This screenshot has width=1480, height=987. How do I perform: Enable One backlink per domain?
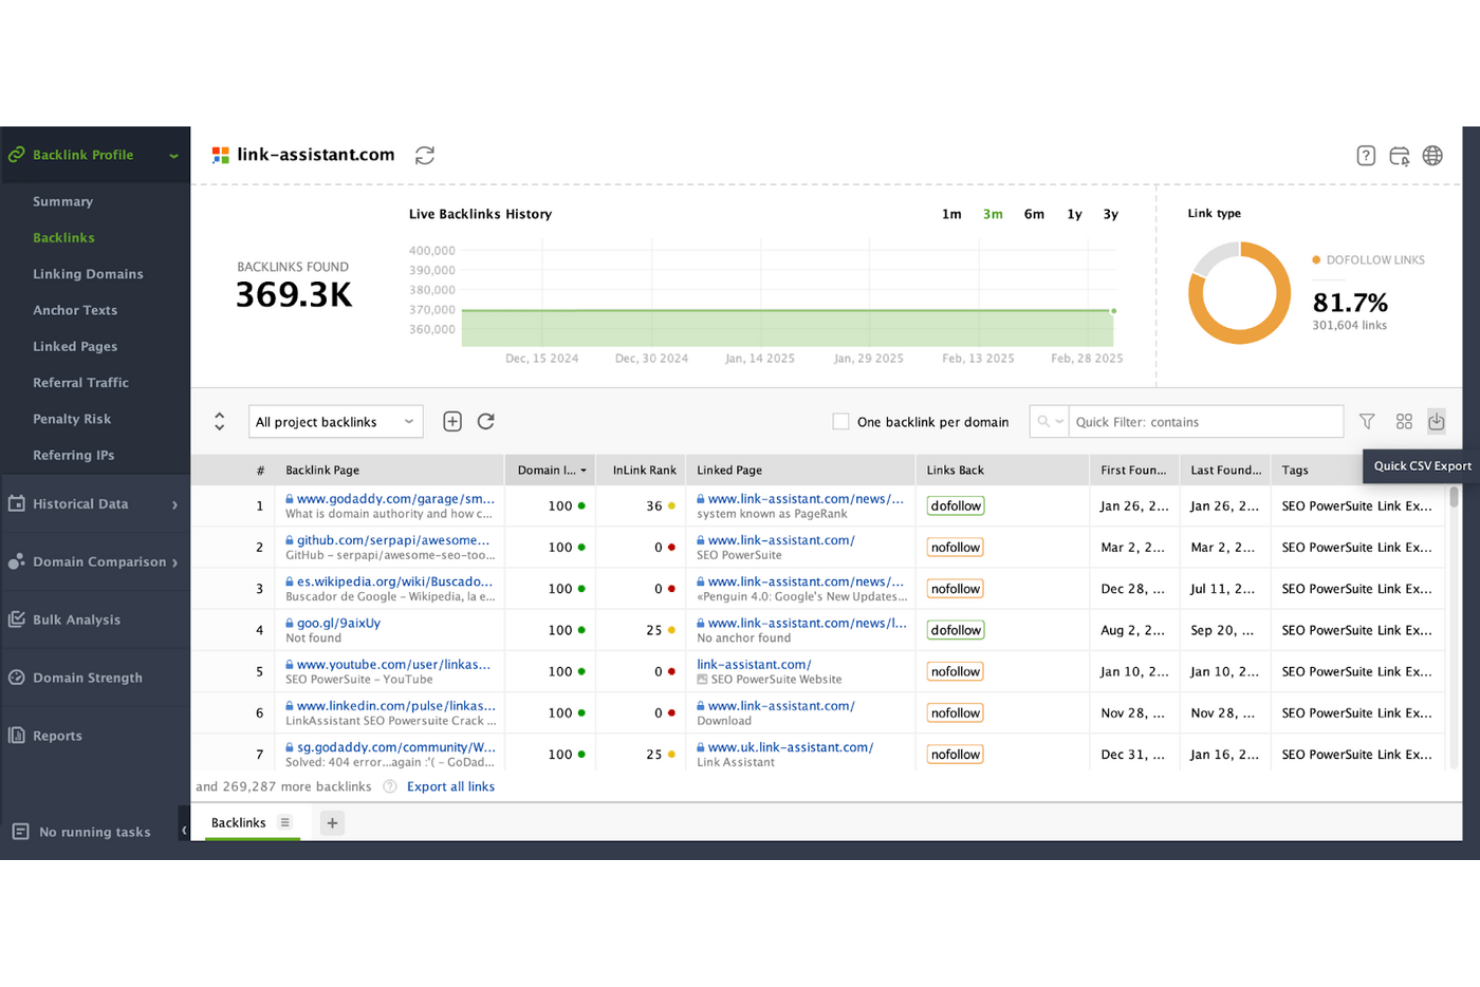pyautogui.click(x=841, y=421)
